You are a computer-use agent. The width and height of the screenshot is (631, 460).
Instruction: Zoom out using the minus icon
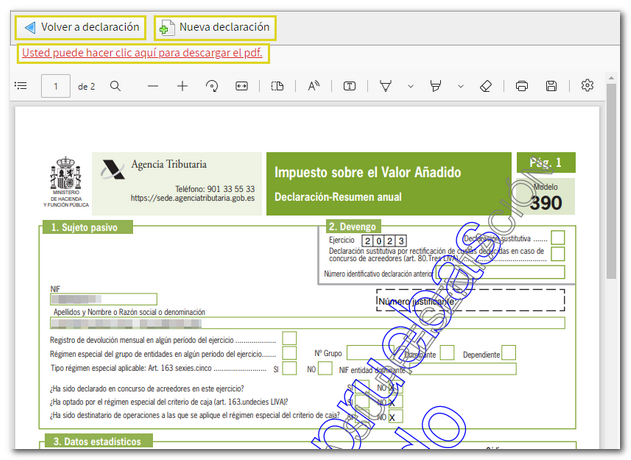pos(153,86)
